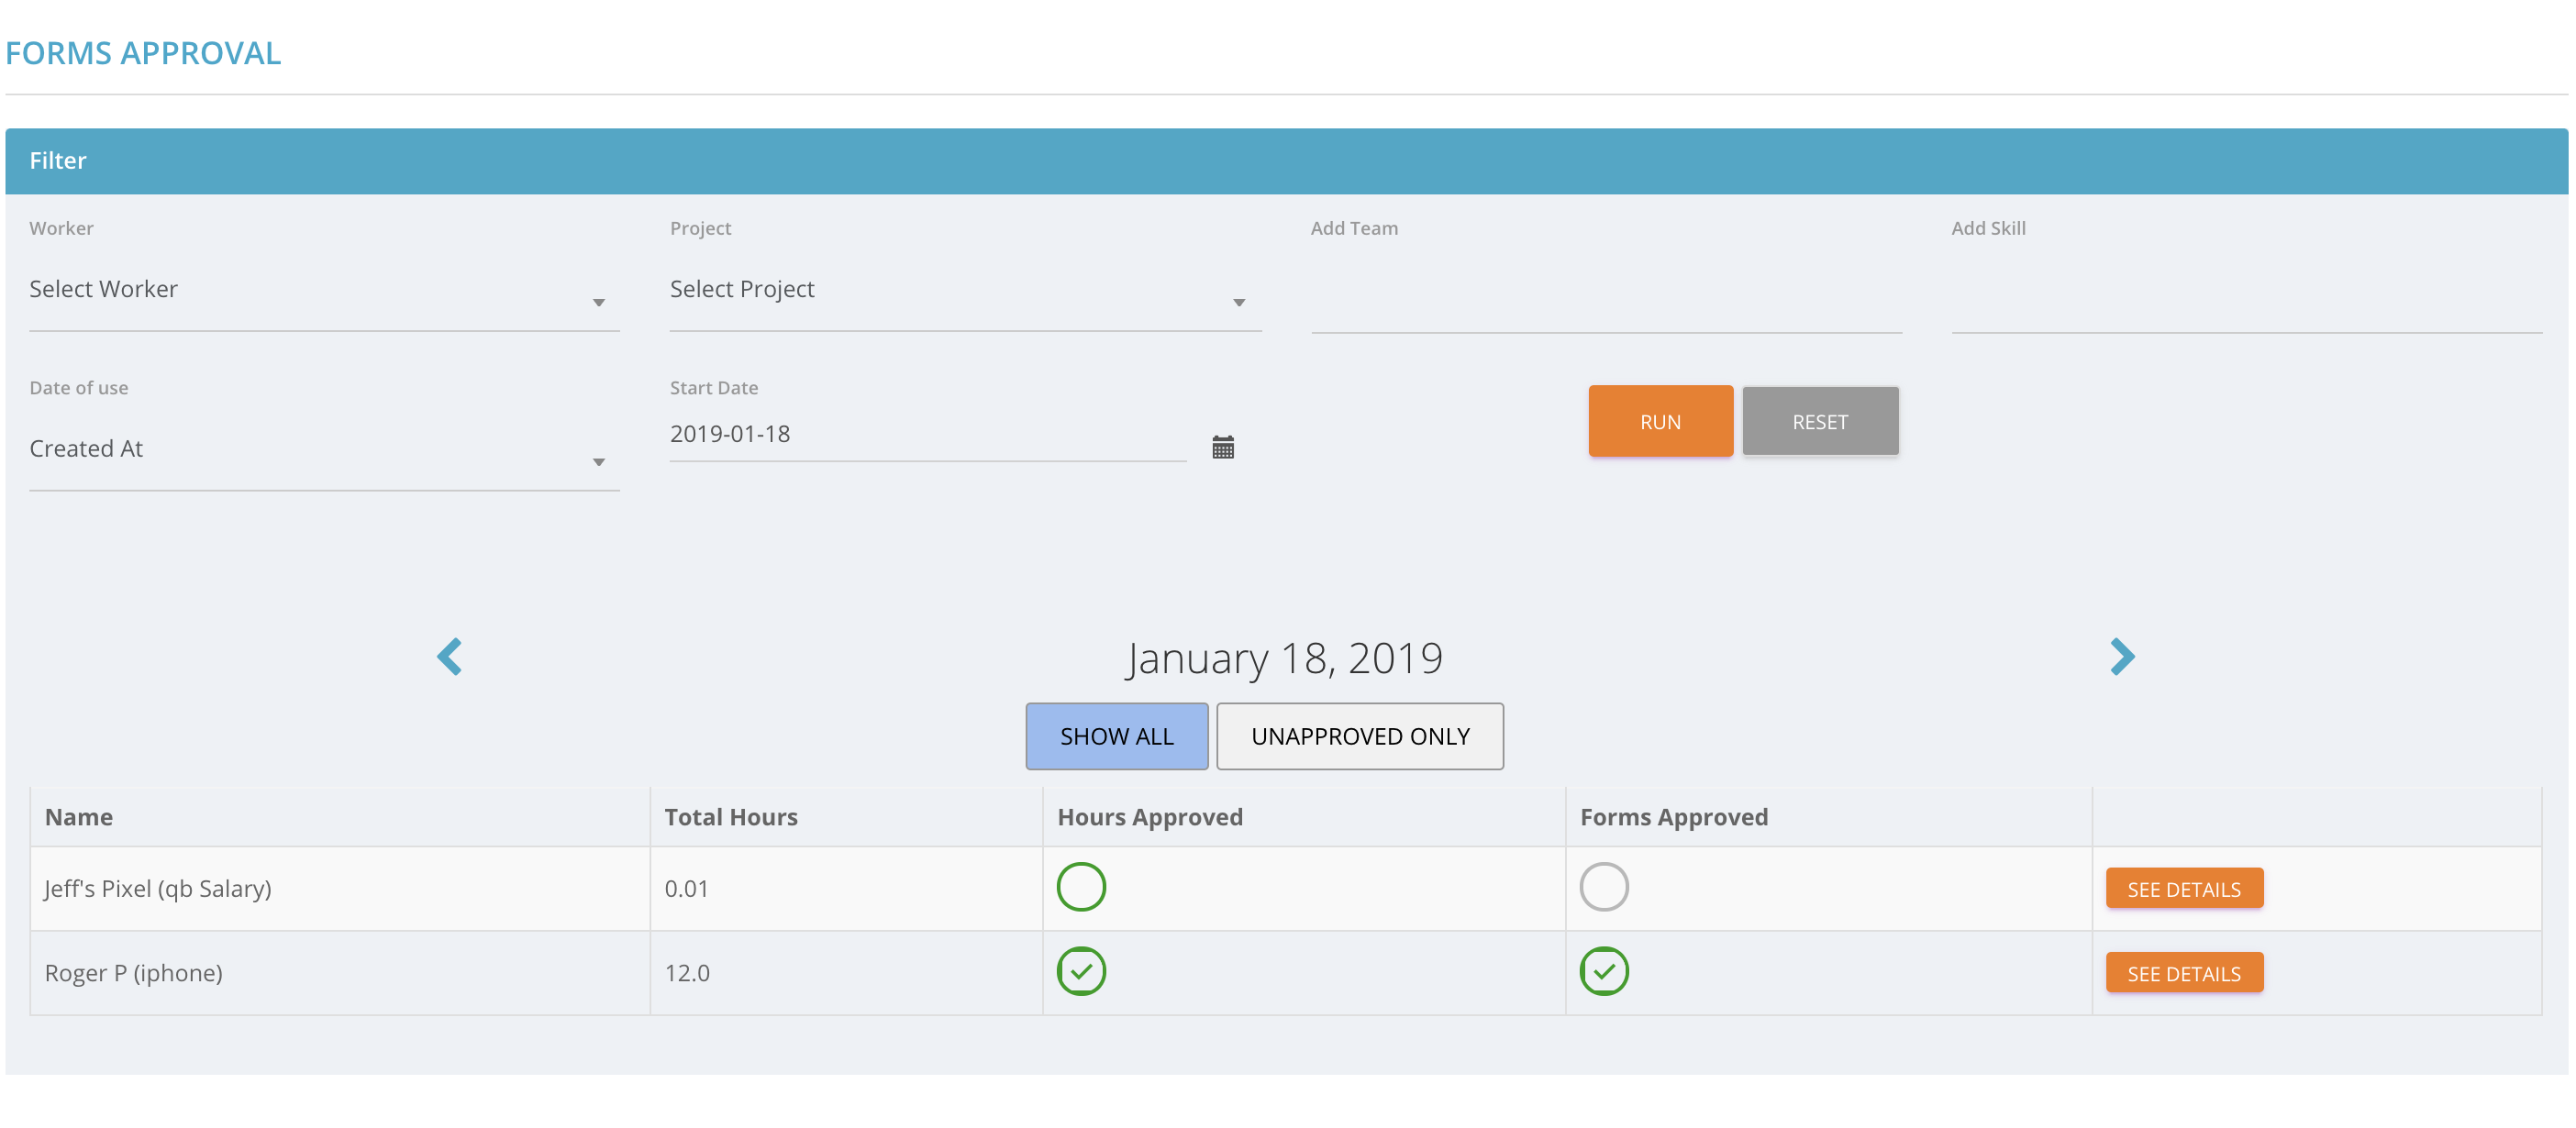This screenshot has width=2576, height=1128.
Task: Open the Select Project dropdown
Action: pyautogui.click(x=964, y=291)
